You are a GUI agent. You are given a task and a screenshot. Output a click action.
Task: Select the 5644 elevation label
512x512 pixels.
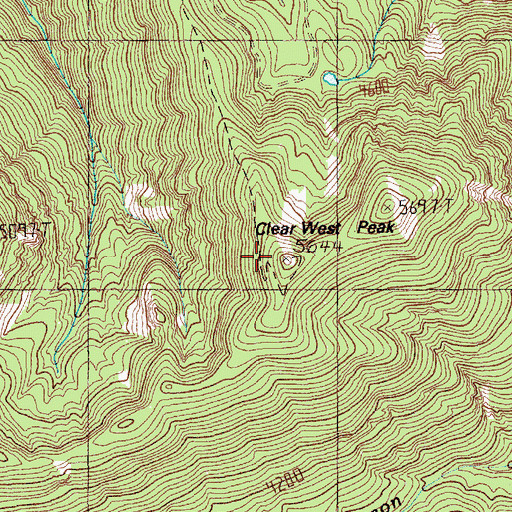click(319, 247)
